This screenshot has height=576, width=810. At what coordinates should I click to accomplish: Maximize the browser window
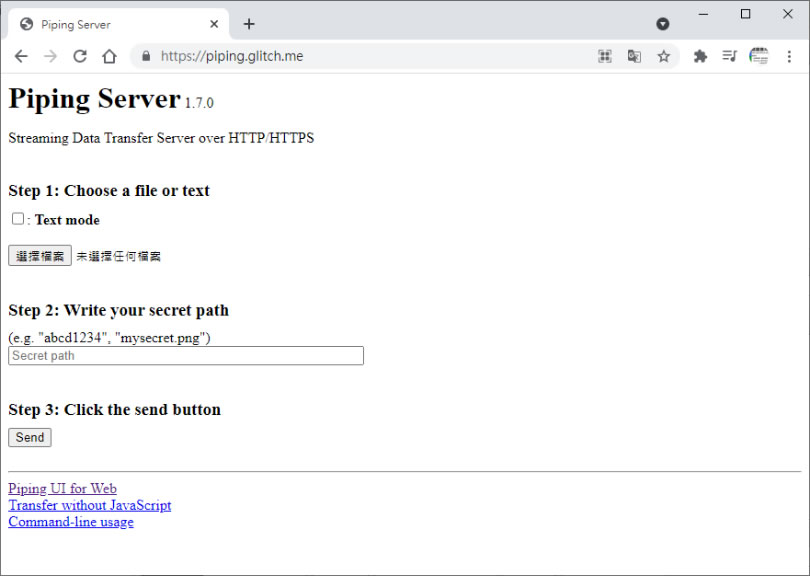coord(745,14)
